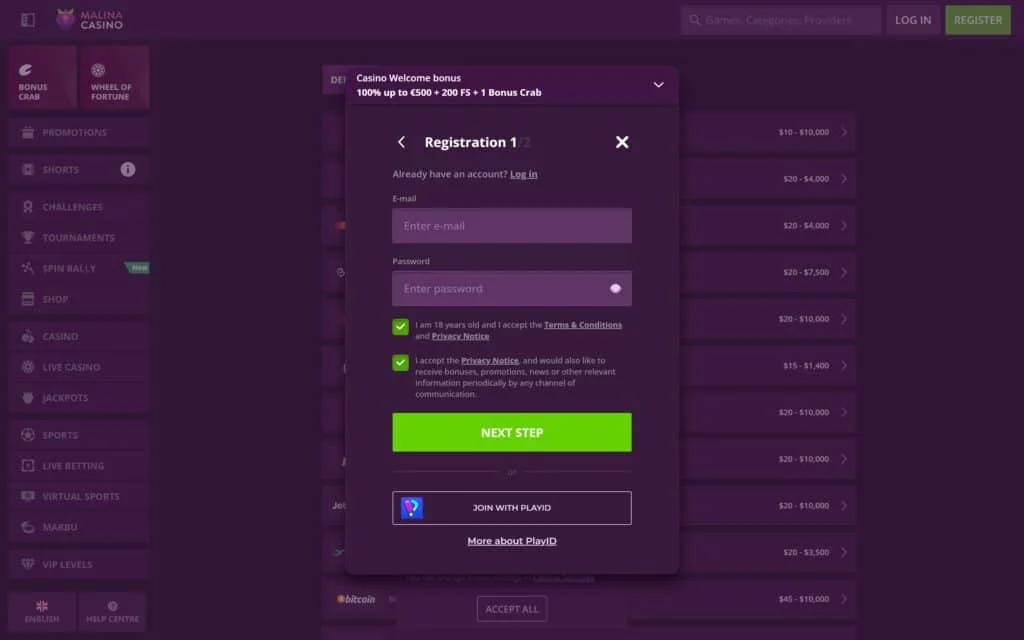Image resolution: width=1024 pixels, height=640 pixels.
Task: Click the LOG IN header button
Action: (x=913, y=20)
